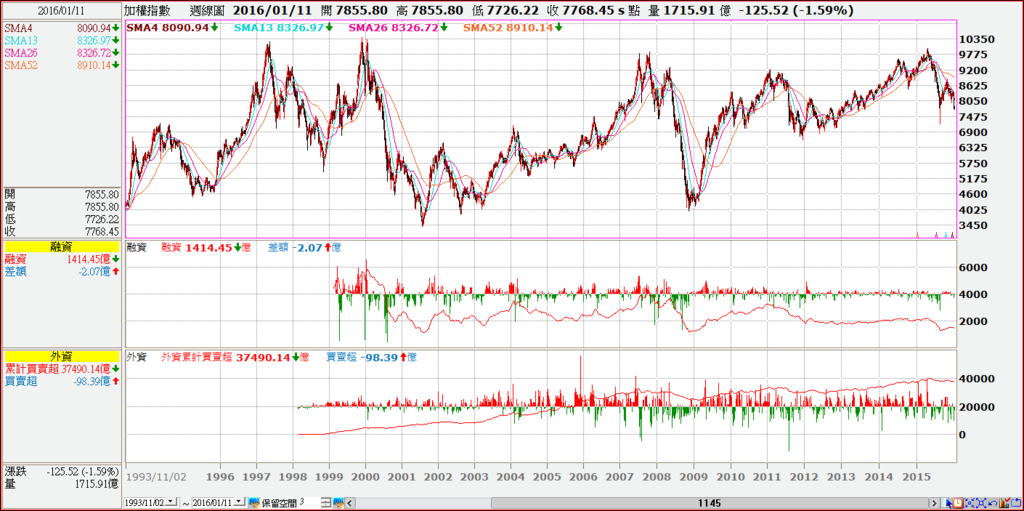Click SMA13 8326.97 in the side panel

tap(60, 41)
